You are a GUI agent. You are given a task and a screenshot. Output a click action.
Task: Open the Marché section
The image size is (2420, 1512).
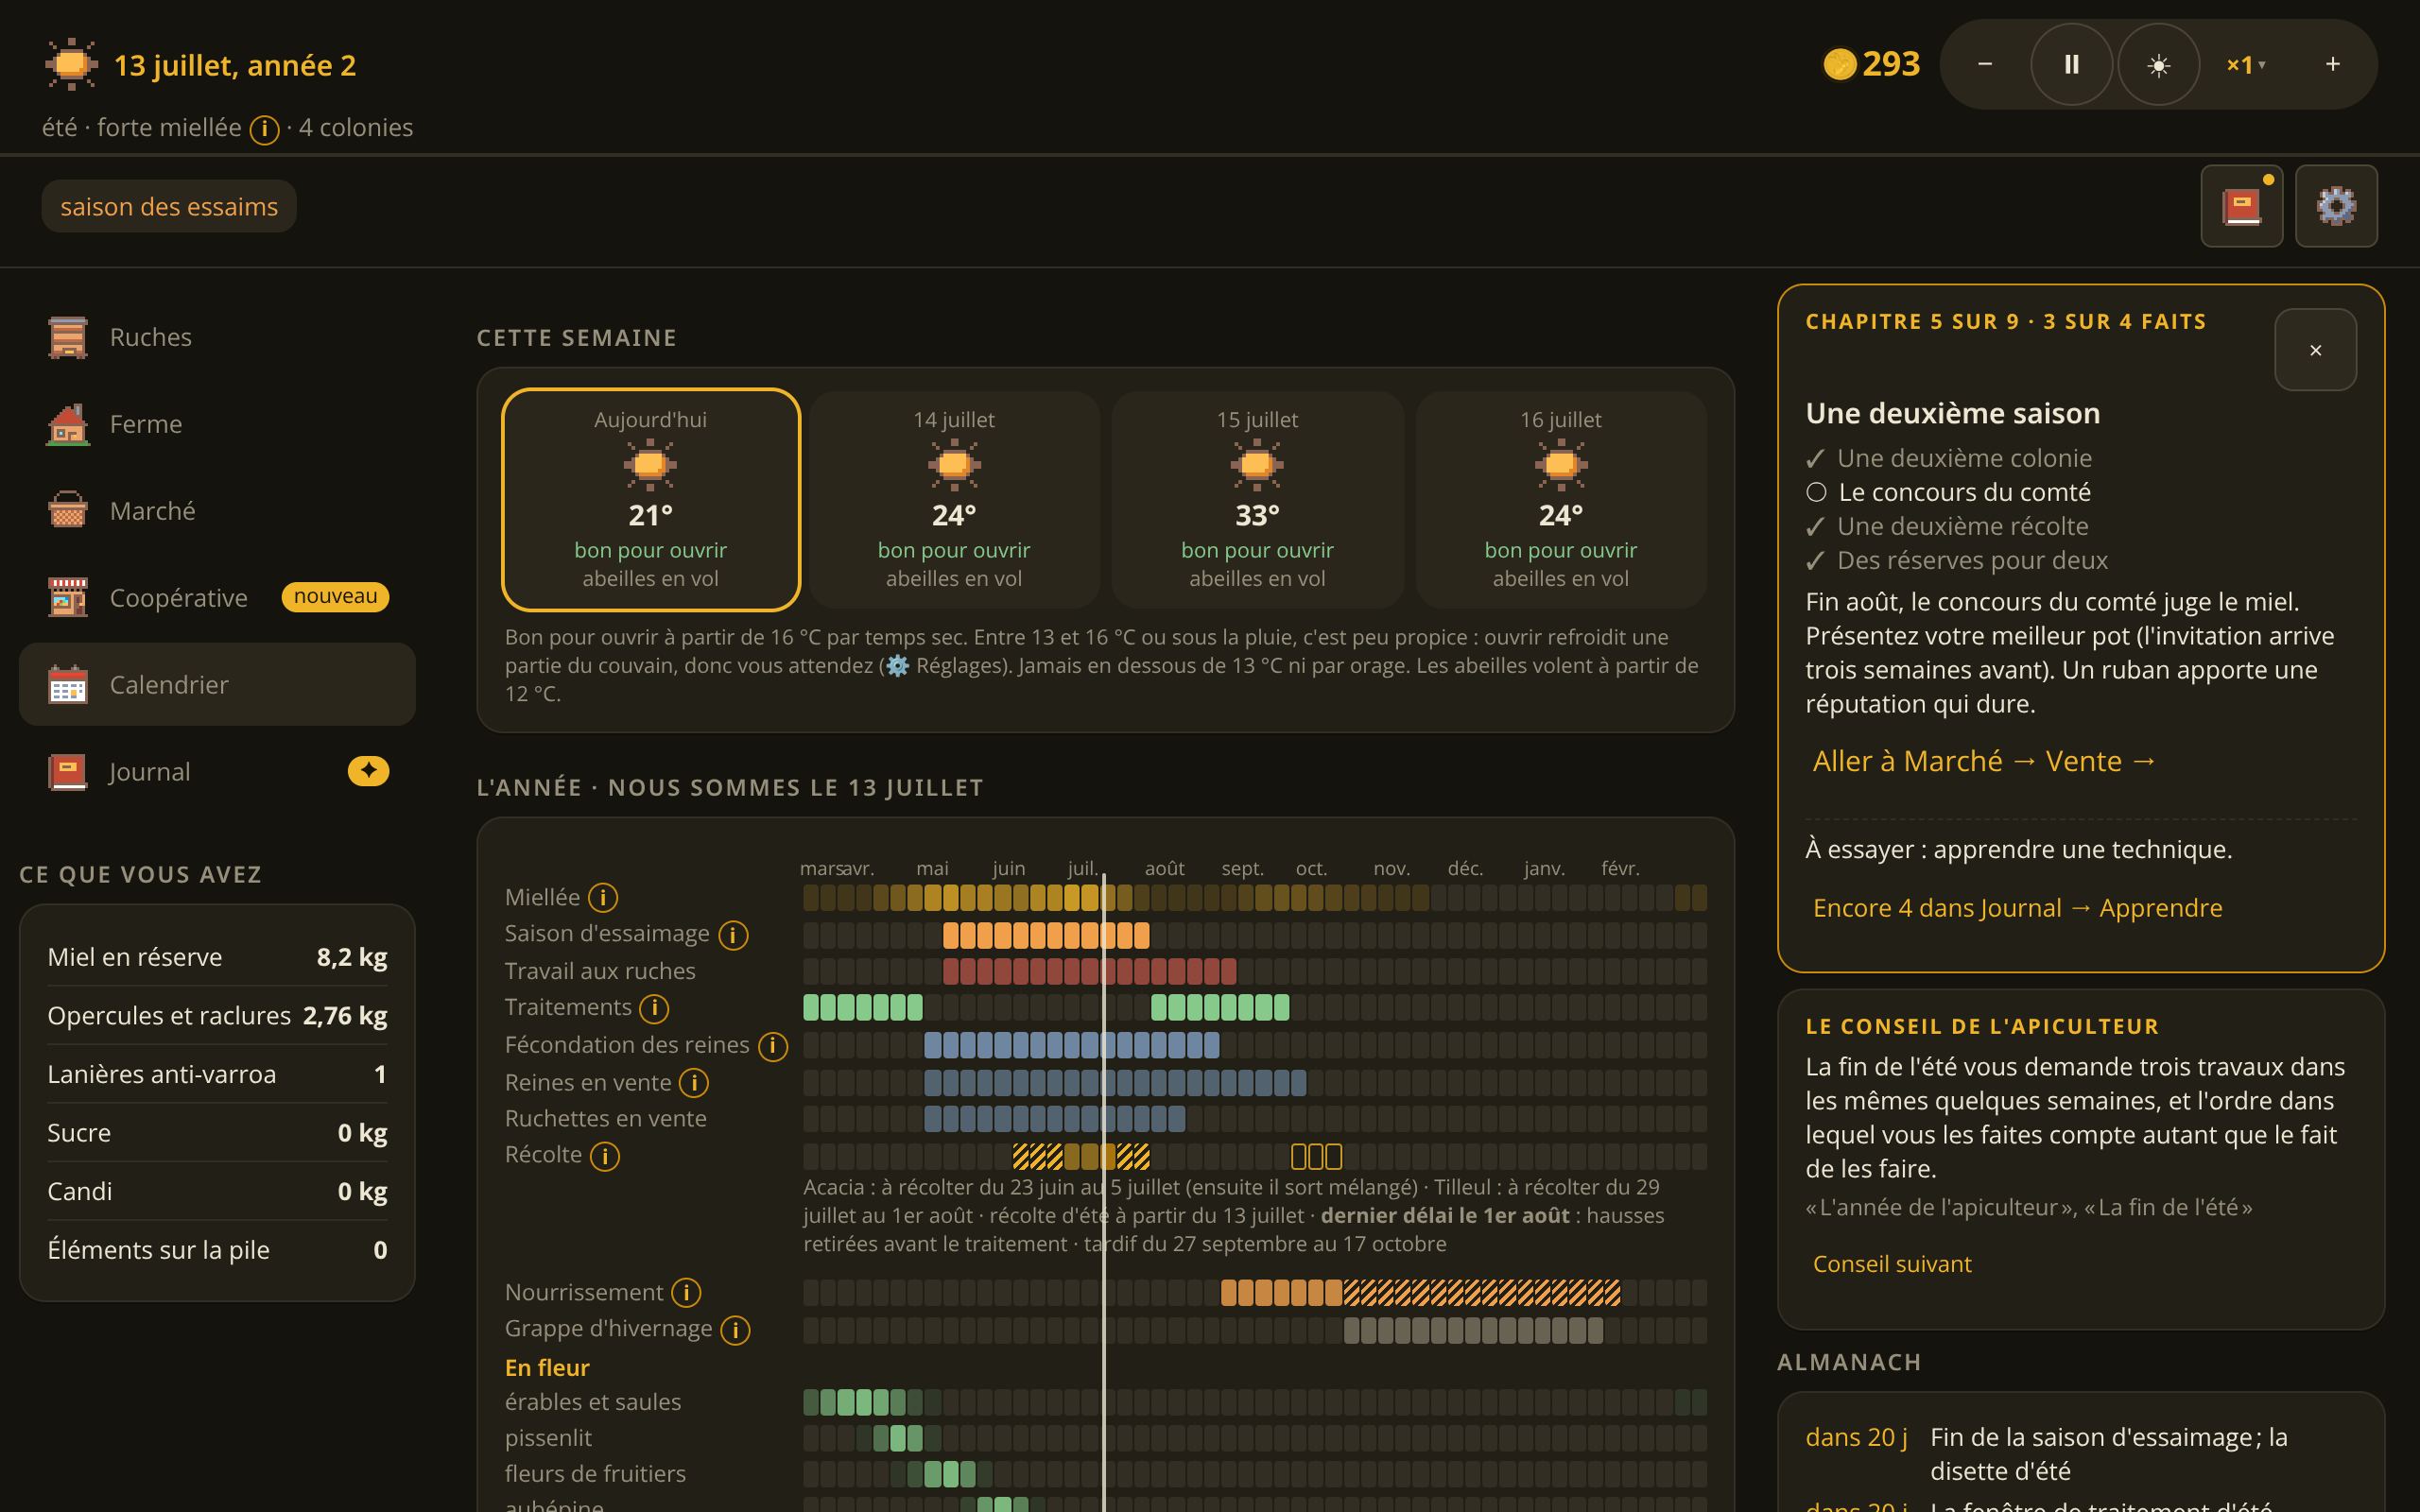pyautogui.click(x=217, y=511)
